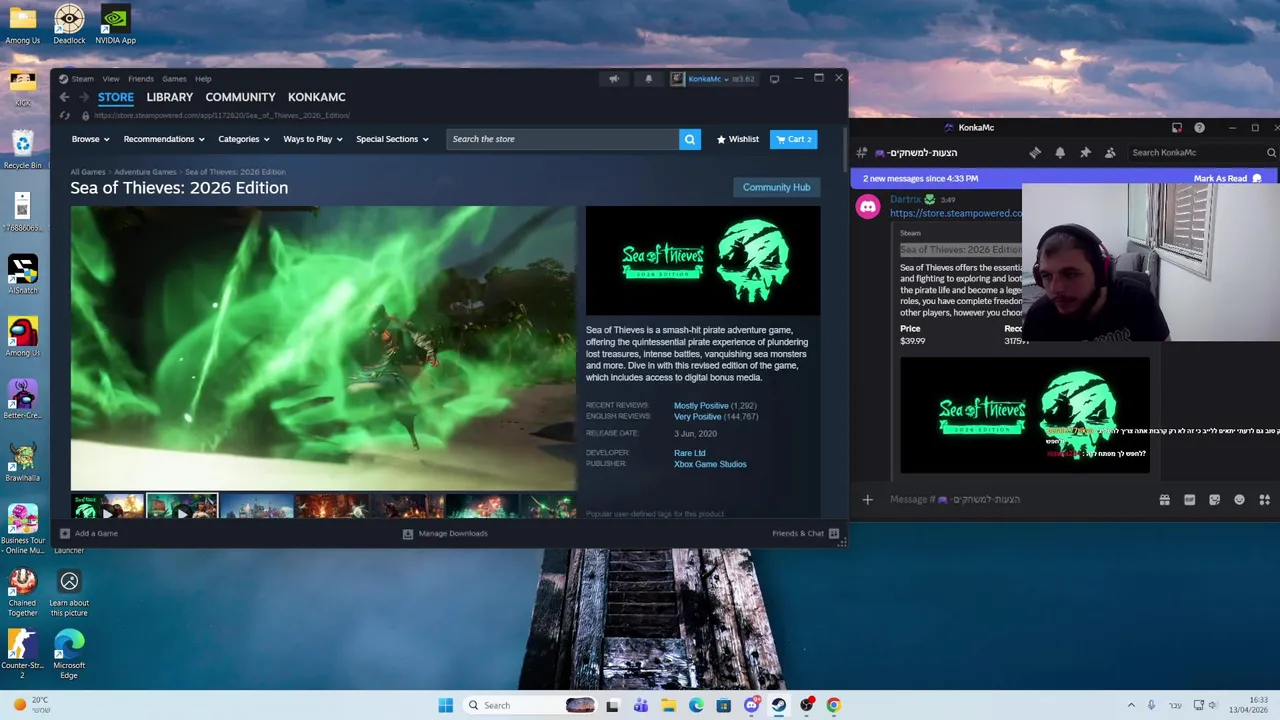Open Discord sticker picker

point(1214,499)
